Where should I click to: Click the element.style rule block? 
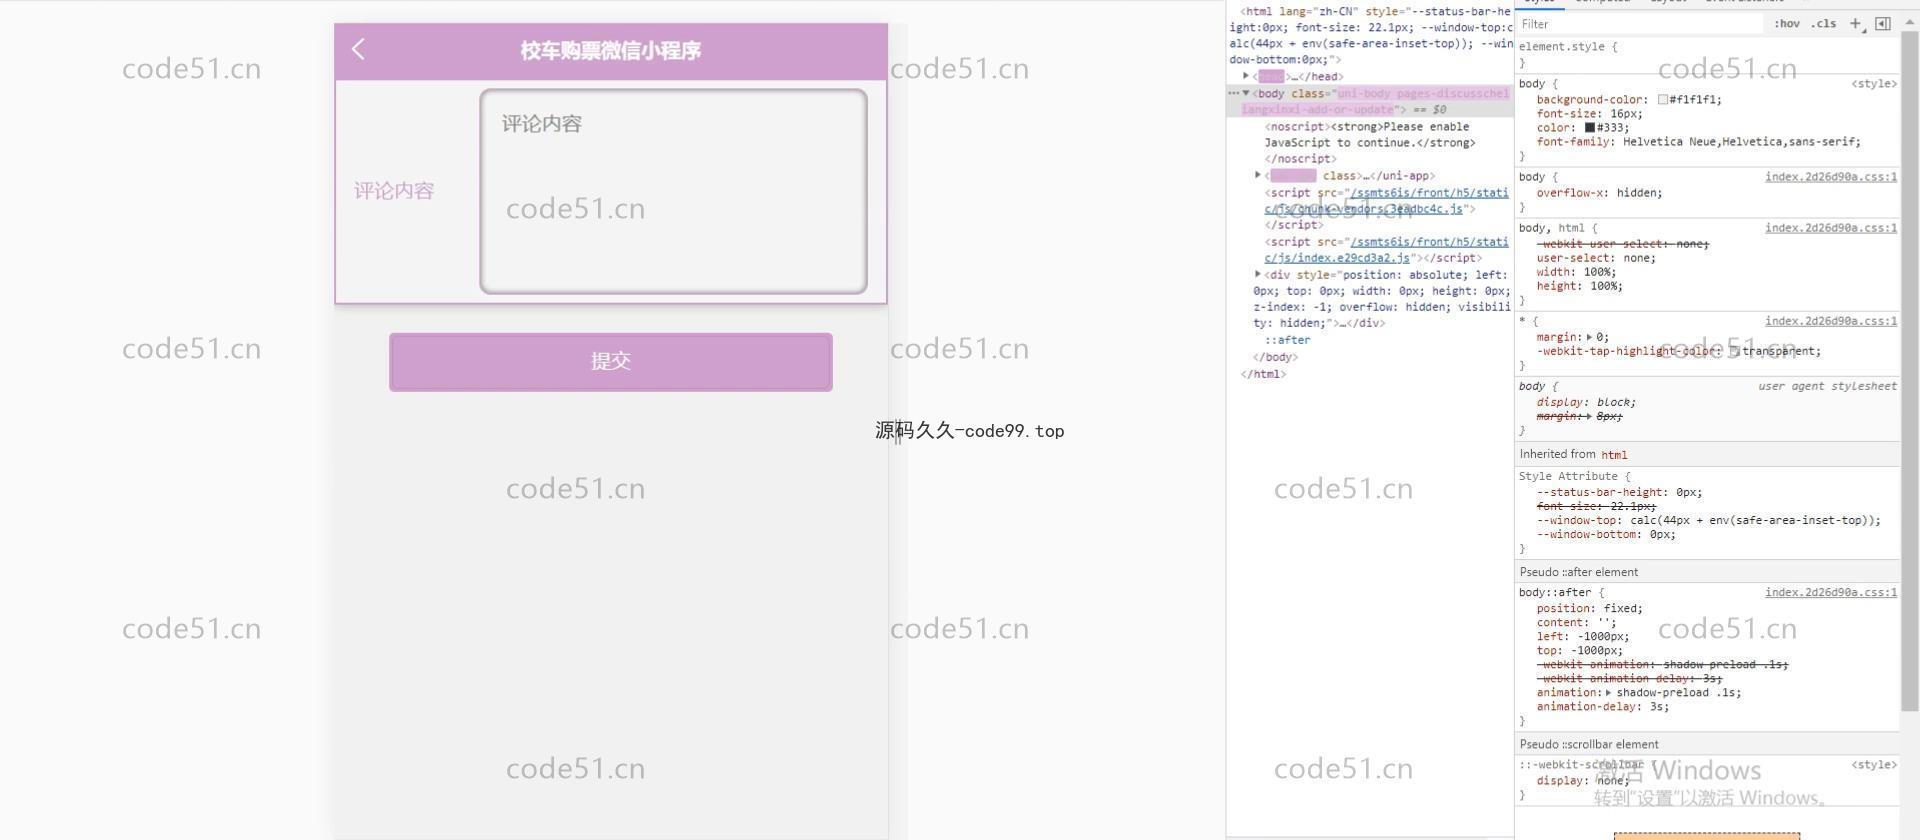coord(1706,54)
